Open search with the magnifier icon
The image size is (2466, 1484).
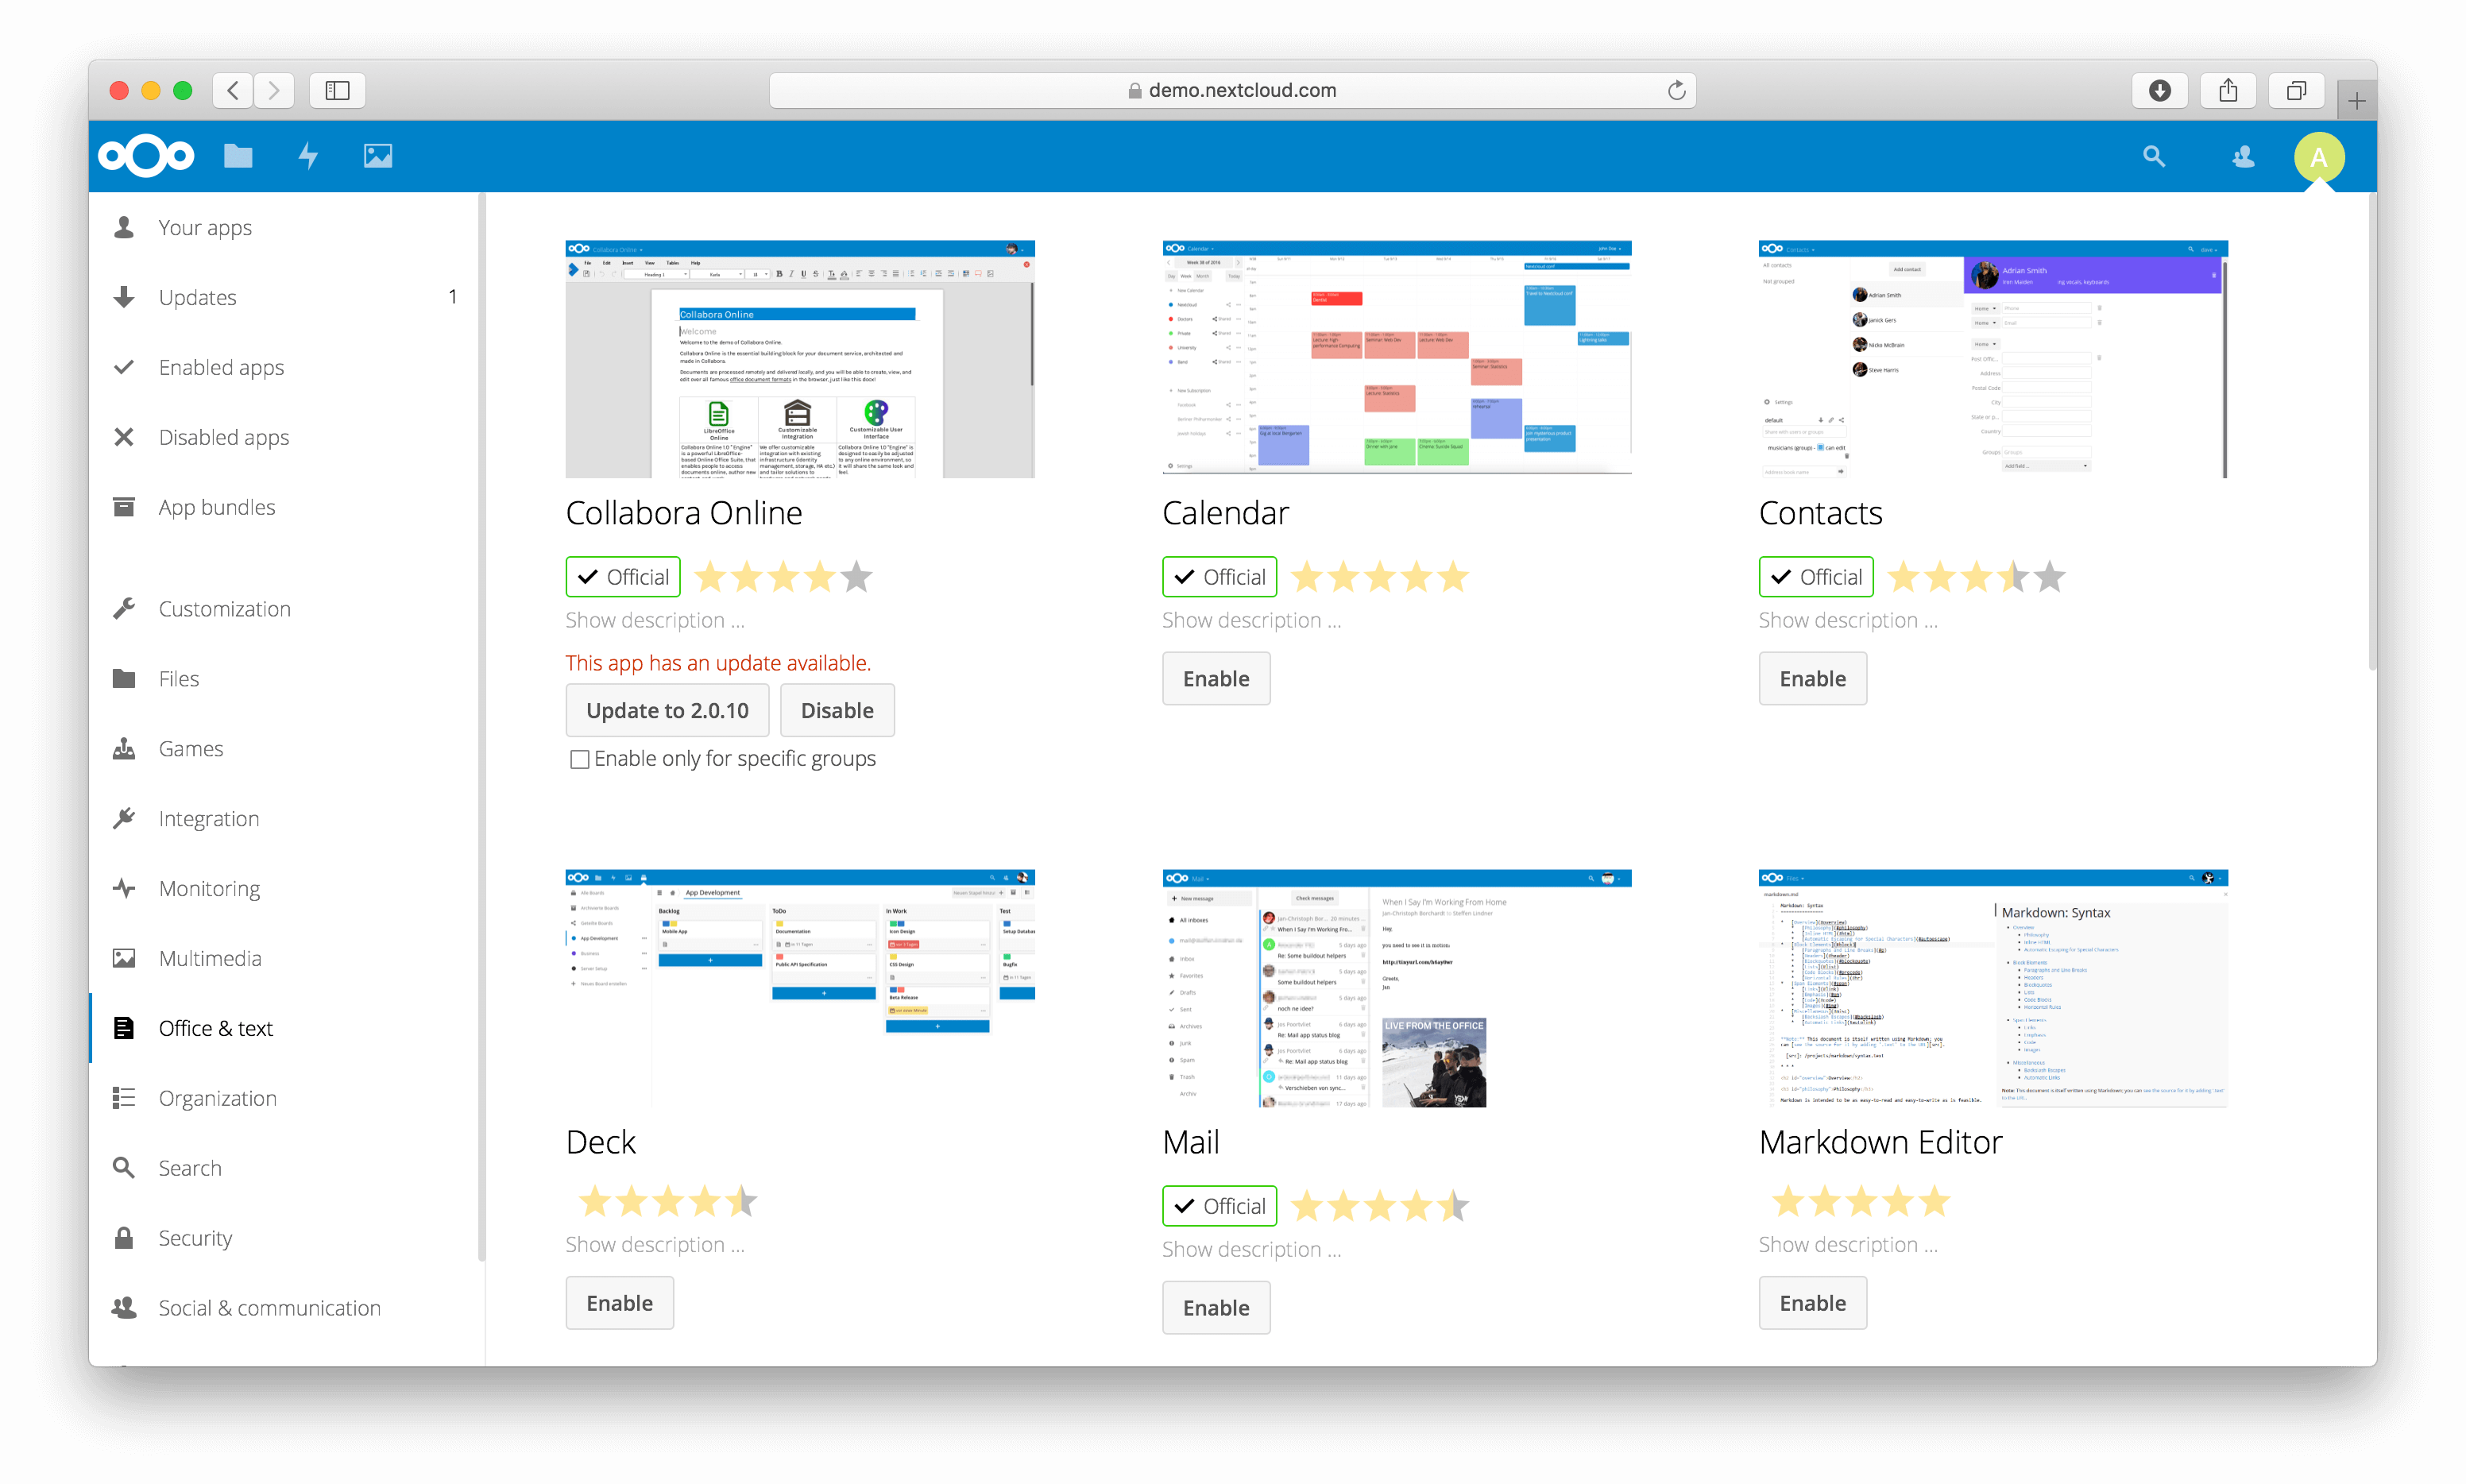[2153, 156]
